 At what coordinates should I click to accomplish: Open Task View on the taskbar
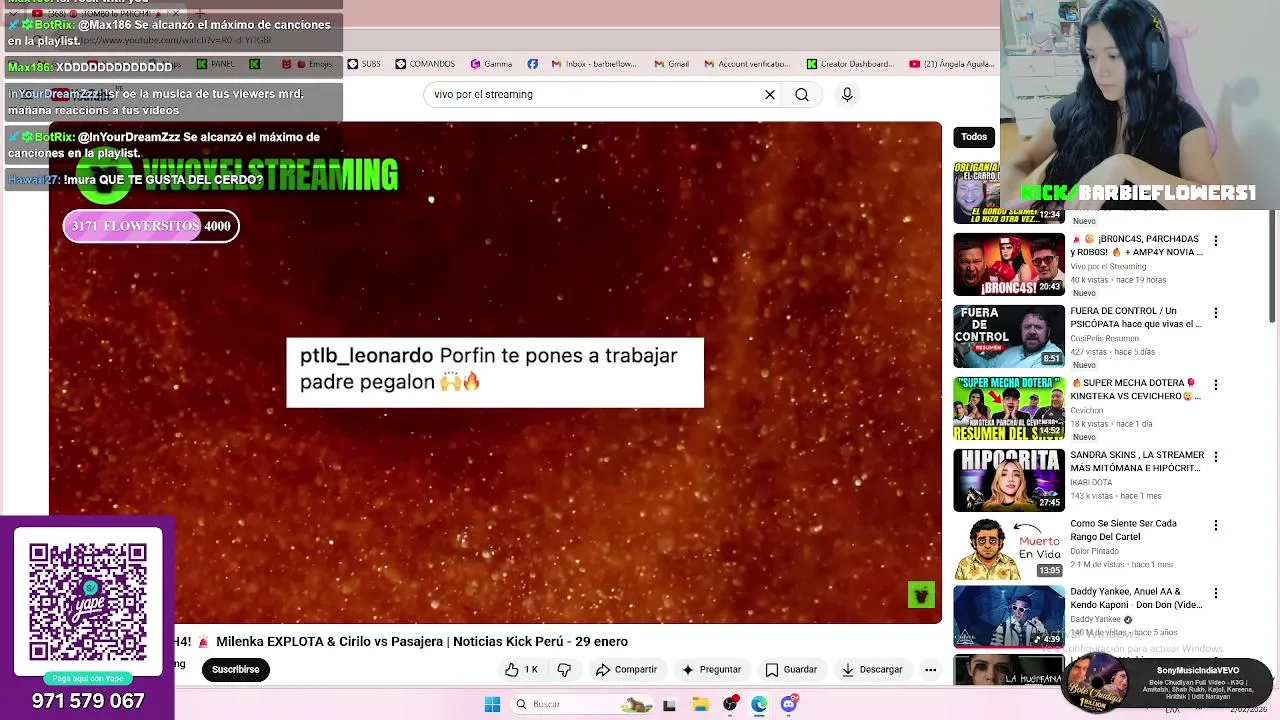pyautogui.click(x=669, y=704)
